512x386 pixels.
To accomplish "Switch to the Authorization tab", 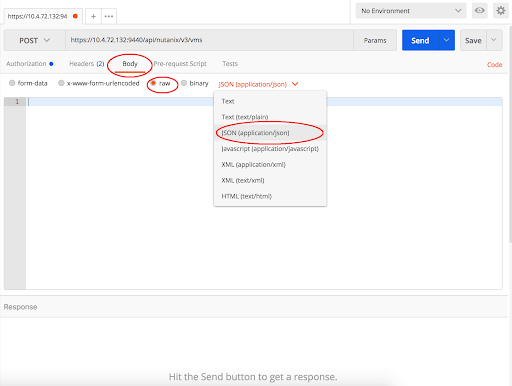I will pyautogui.click(x=29, y=64).
